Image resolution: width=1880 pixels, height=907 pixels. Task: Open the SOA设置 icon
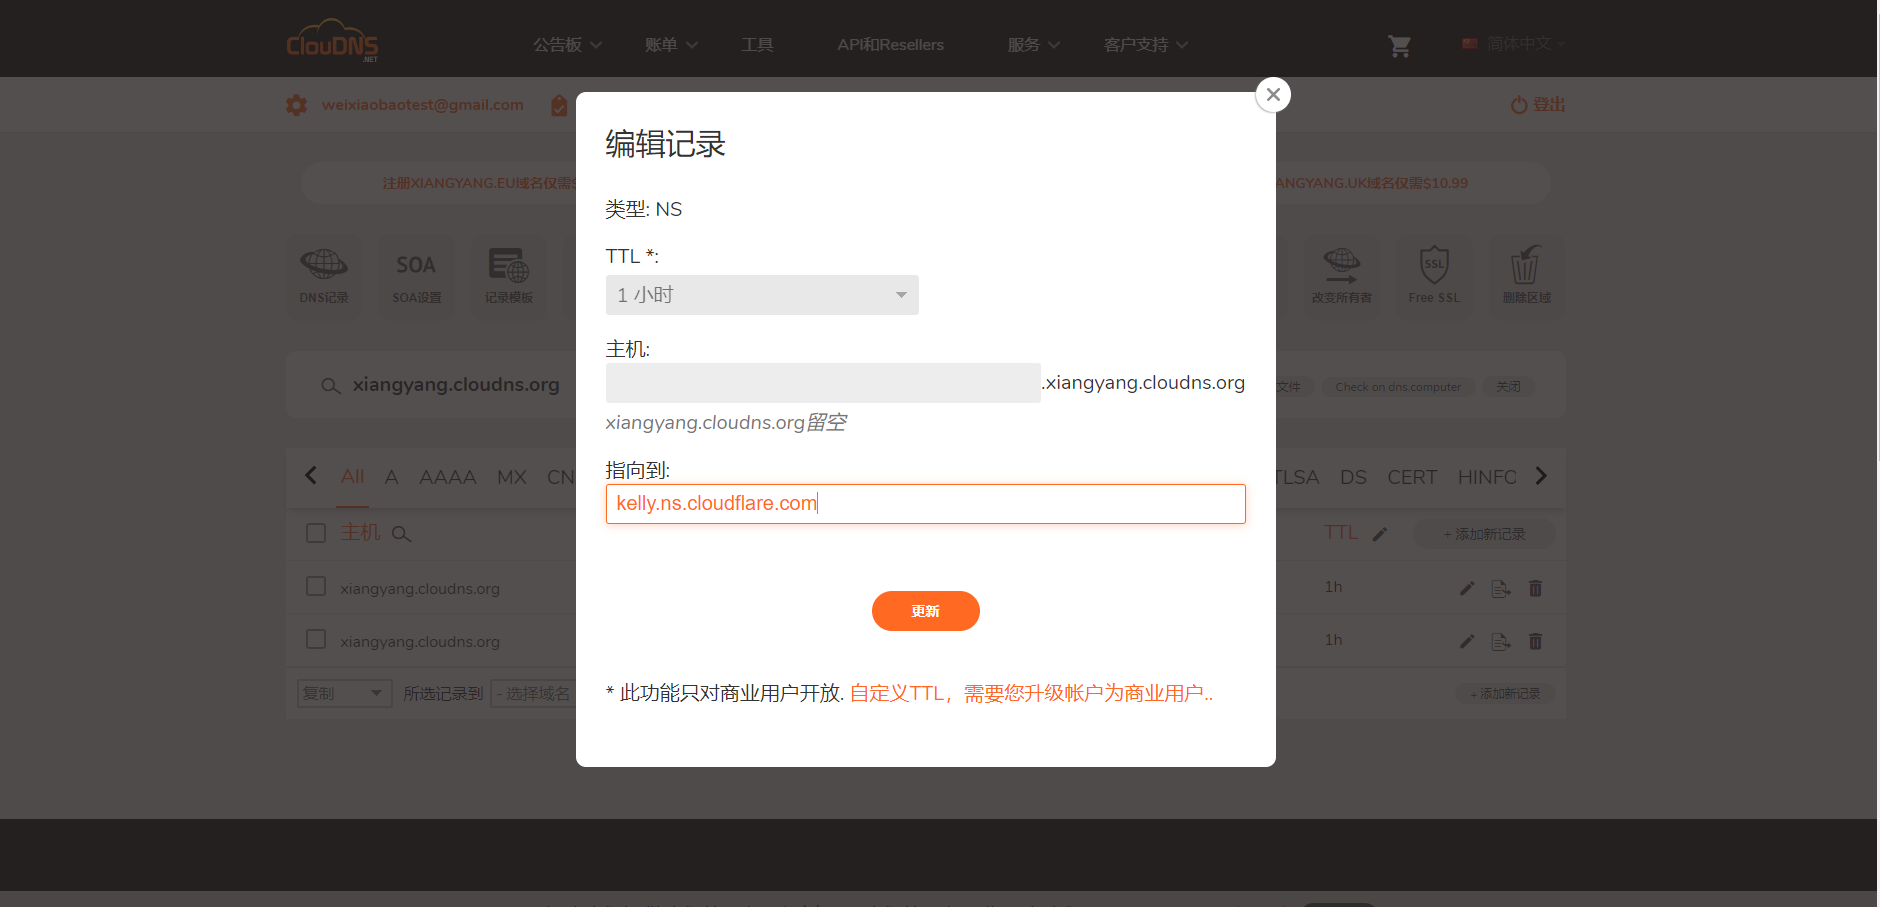pos(417,277)
